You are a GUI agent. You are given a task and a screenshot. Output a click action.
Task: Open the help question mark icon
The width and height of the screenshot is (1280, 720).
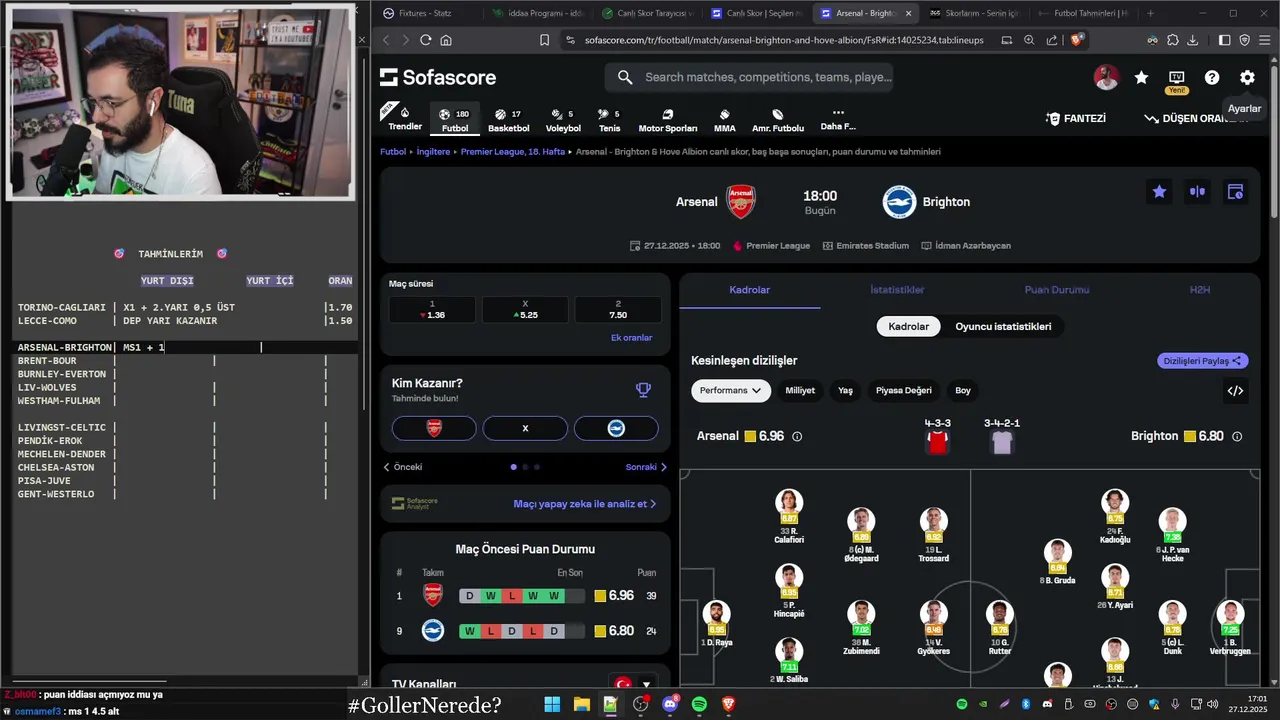[1212, 78]
